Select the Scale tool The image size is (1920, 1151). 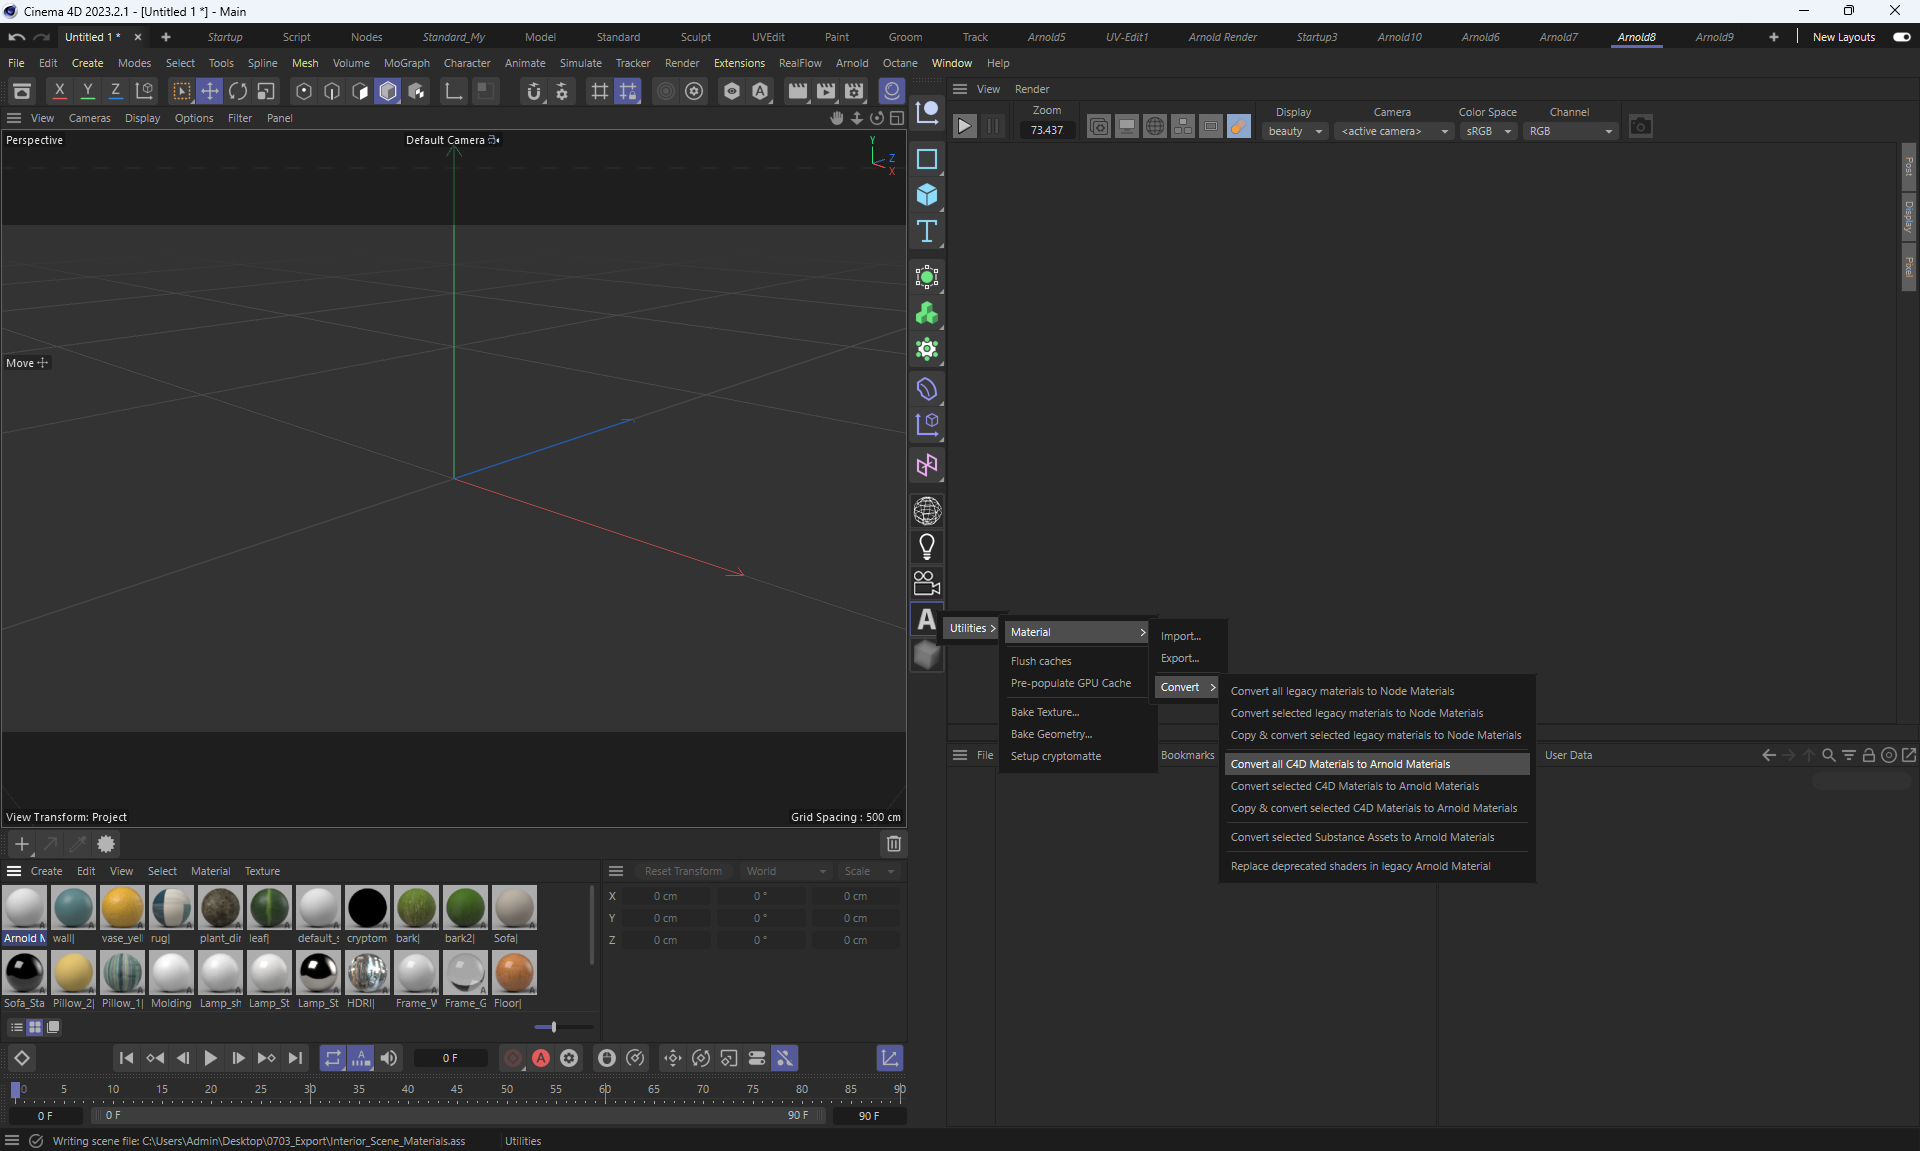[x=266, y=91]
